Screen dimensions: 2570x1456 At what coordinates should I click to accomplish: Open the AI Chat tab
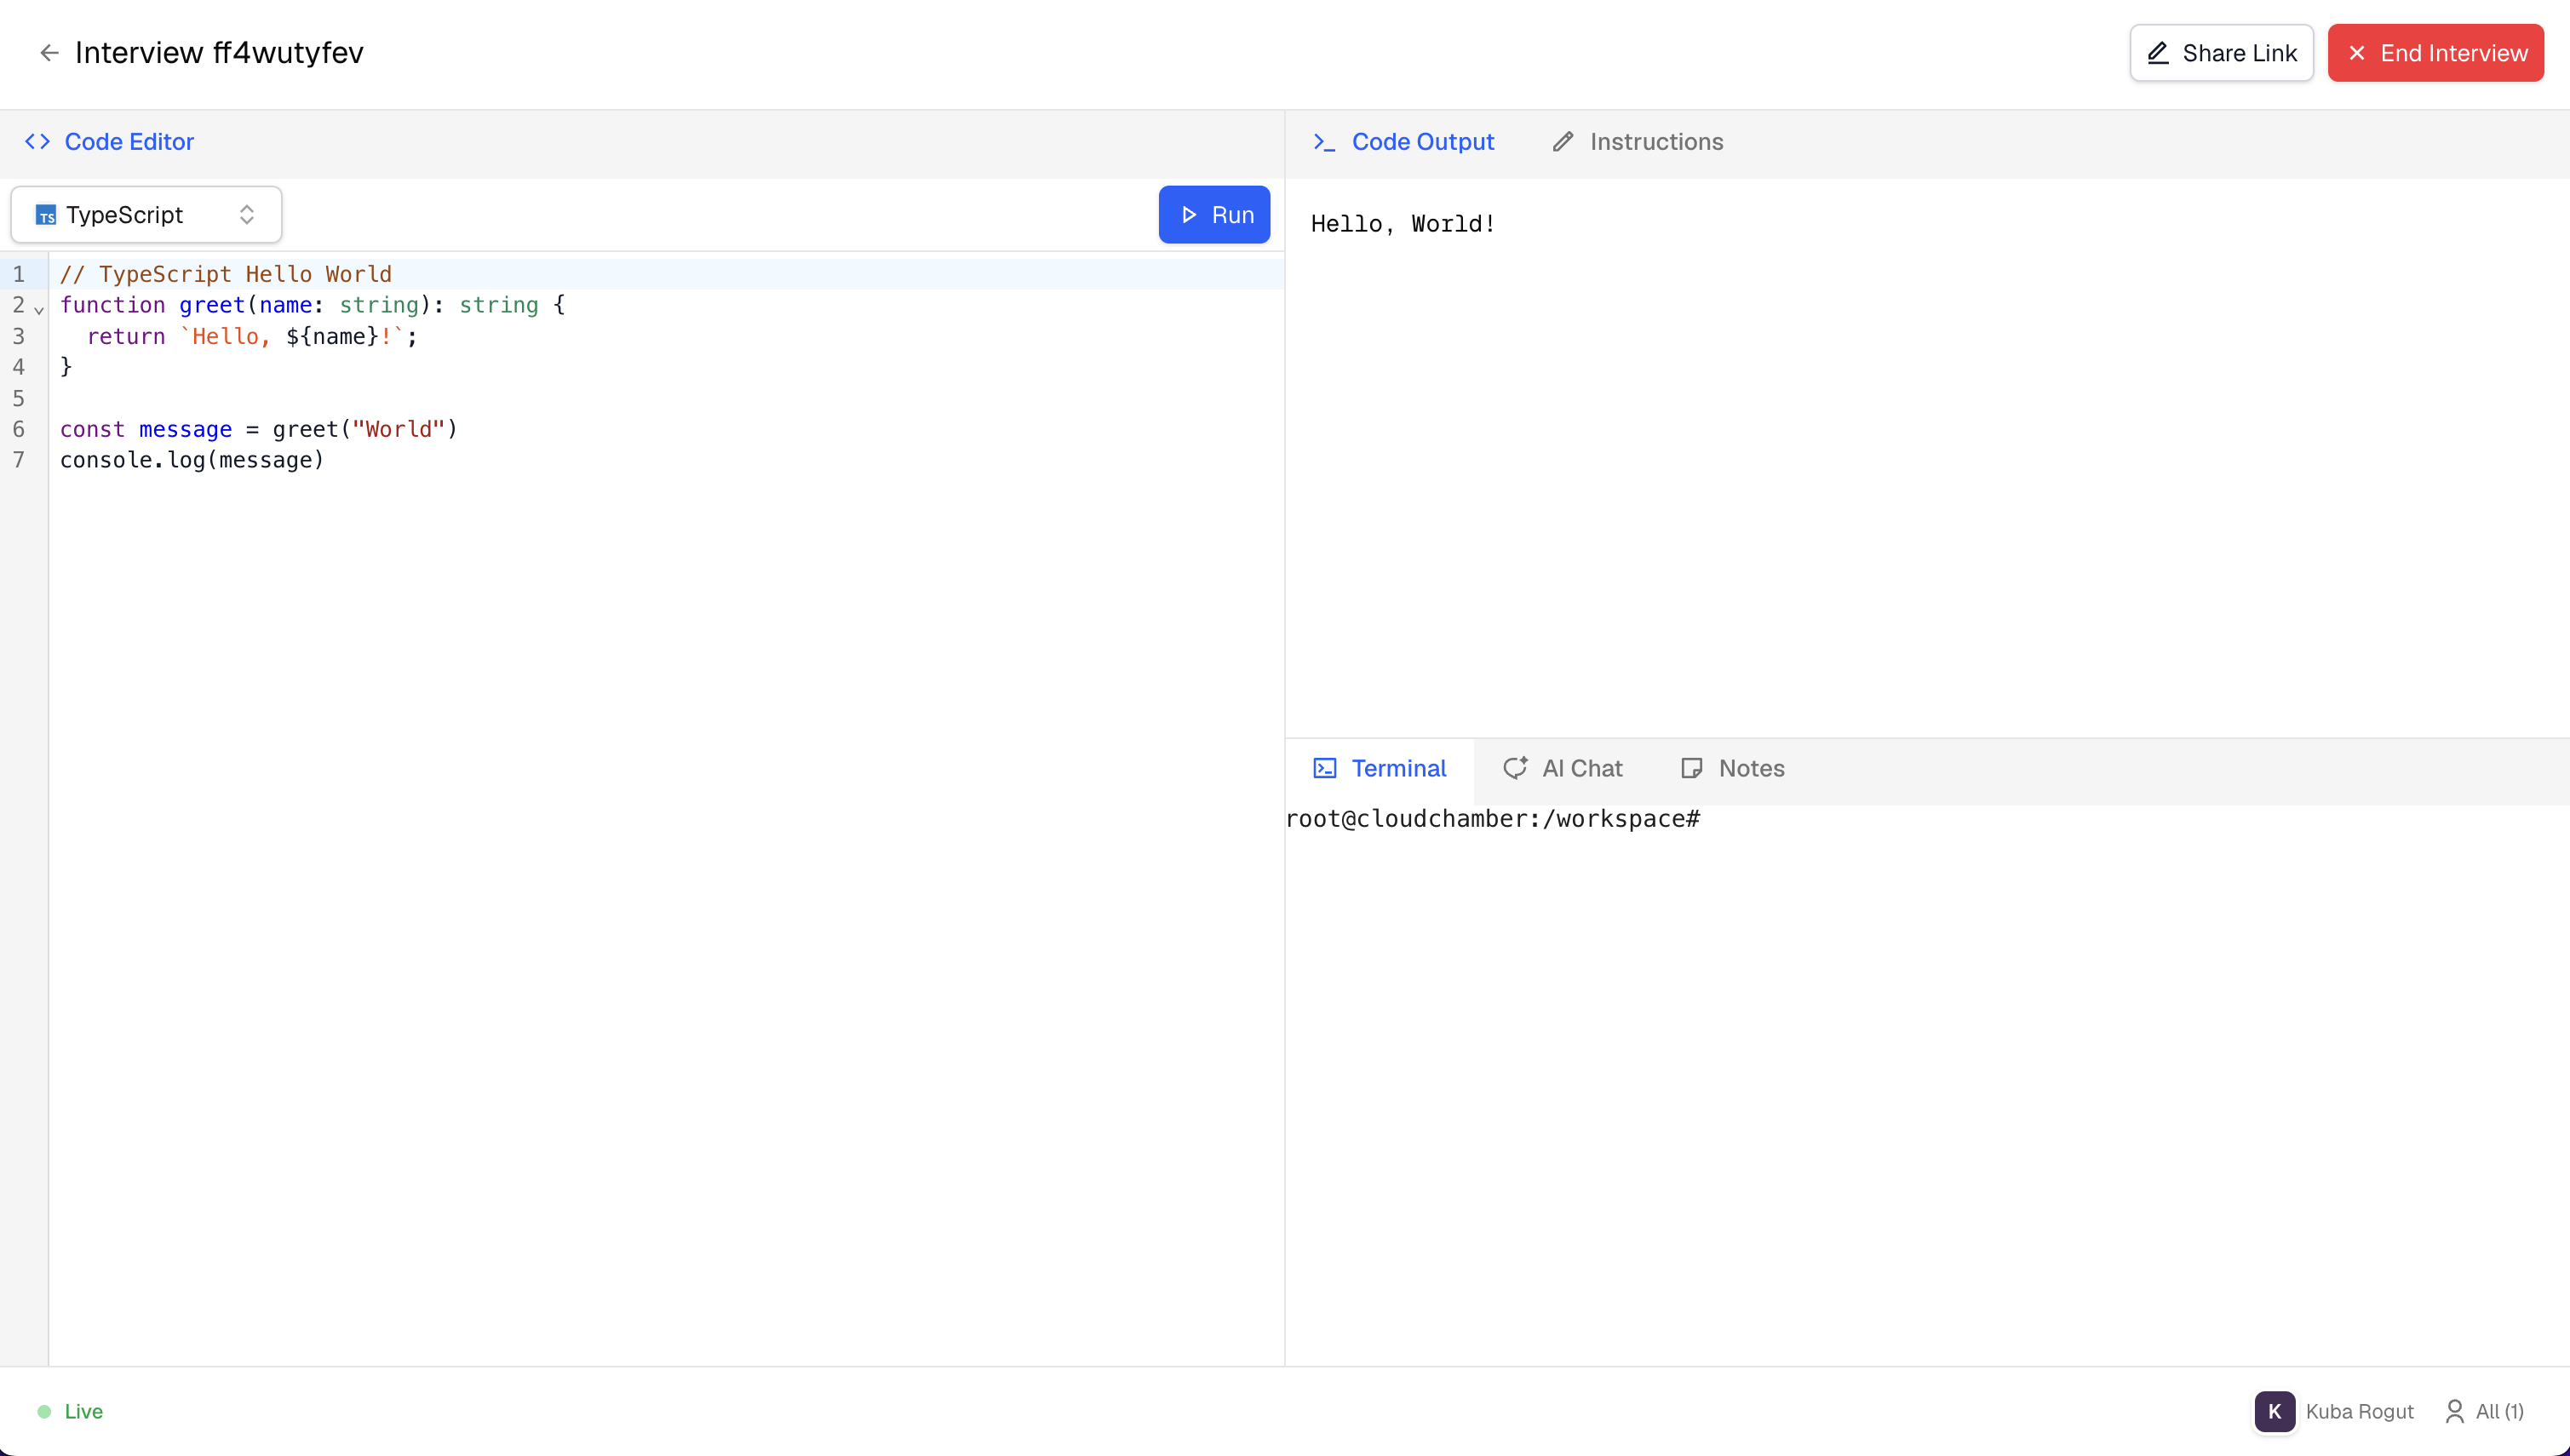pyautogui.click(x=1562, y=768)
